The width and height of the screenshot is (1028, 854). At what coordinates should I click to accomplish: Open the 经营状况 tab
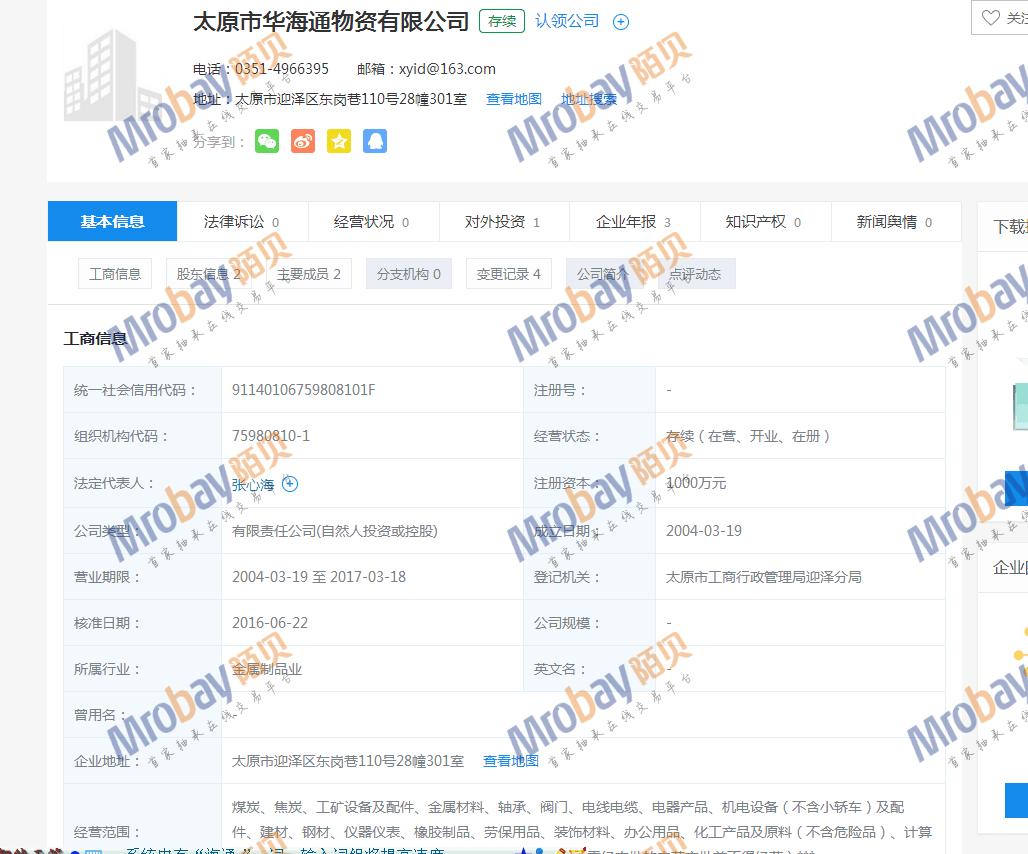(x=371, y=222)
